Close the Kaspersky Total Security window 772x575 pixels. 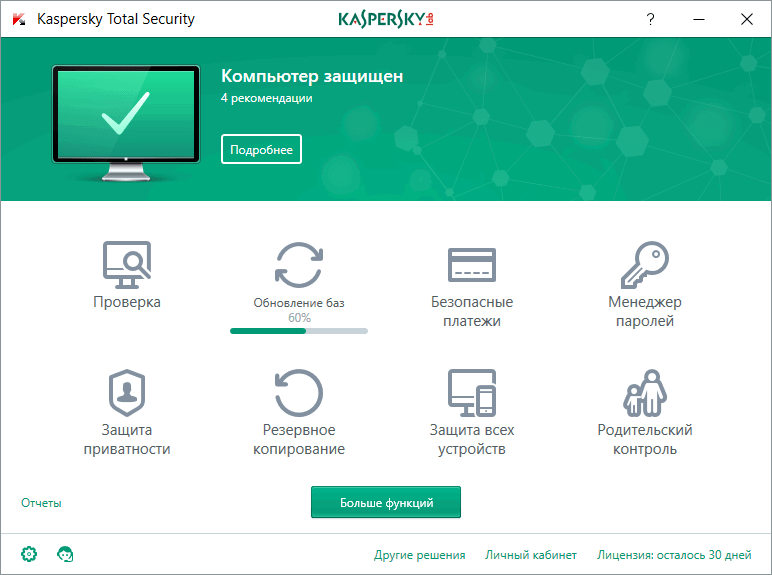click(x=747, y=19)
